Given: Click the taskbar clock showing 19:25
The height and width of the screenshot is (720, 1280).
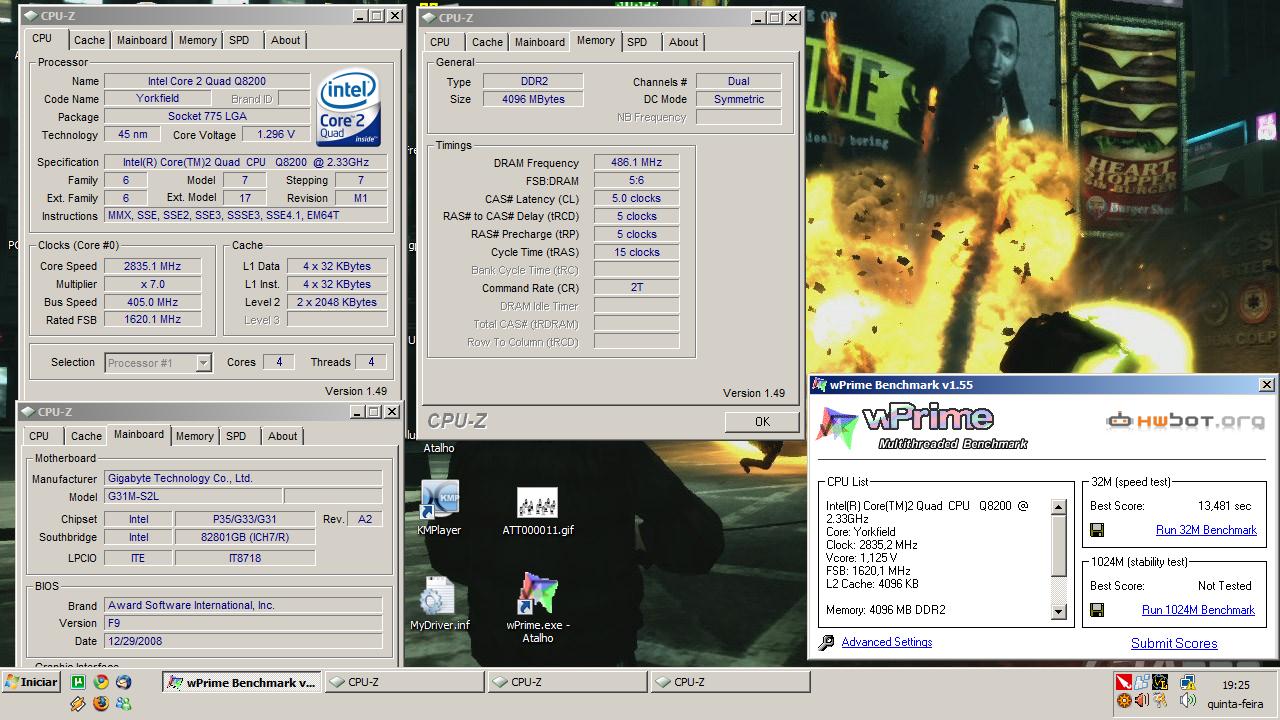Looking at the screenshot, I should pos(1236,685).
